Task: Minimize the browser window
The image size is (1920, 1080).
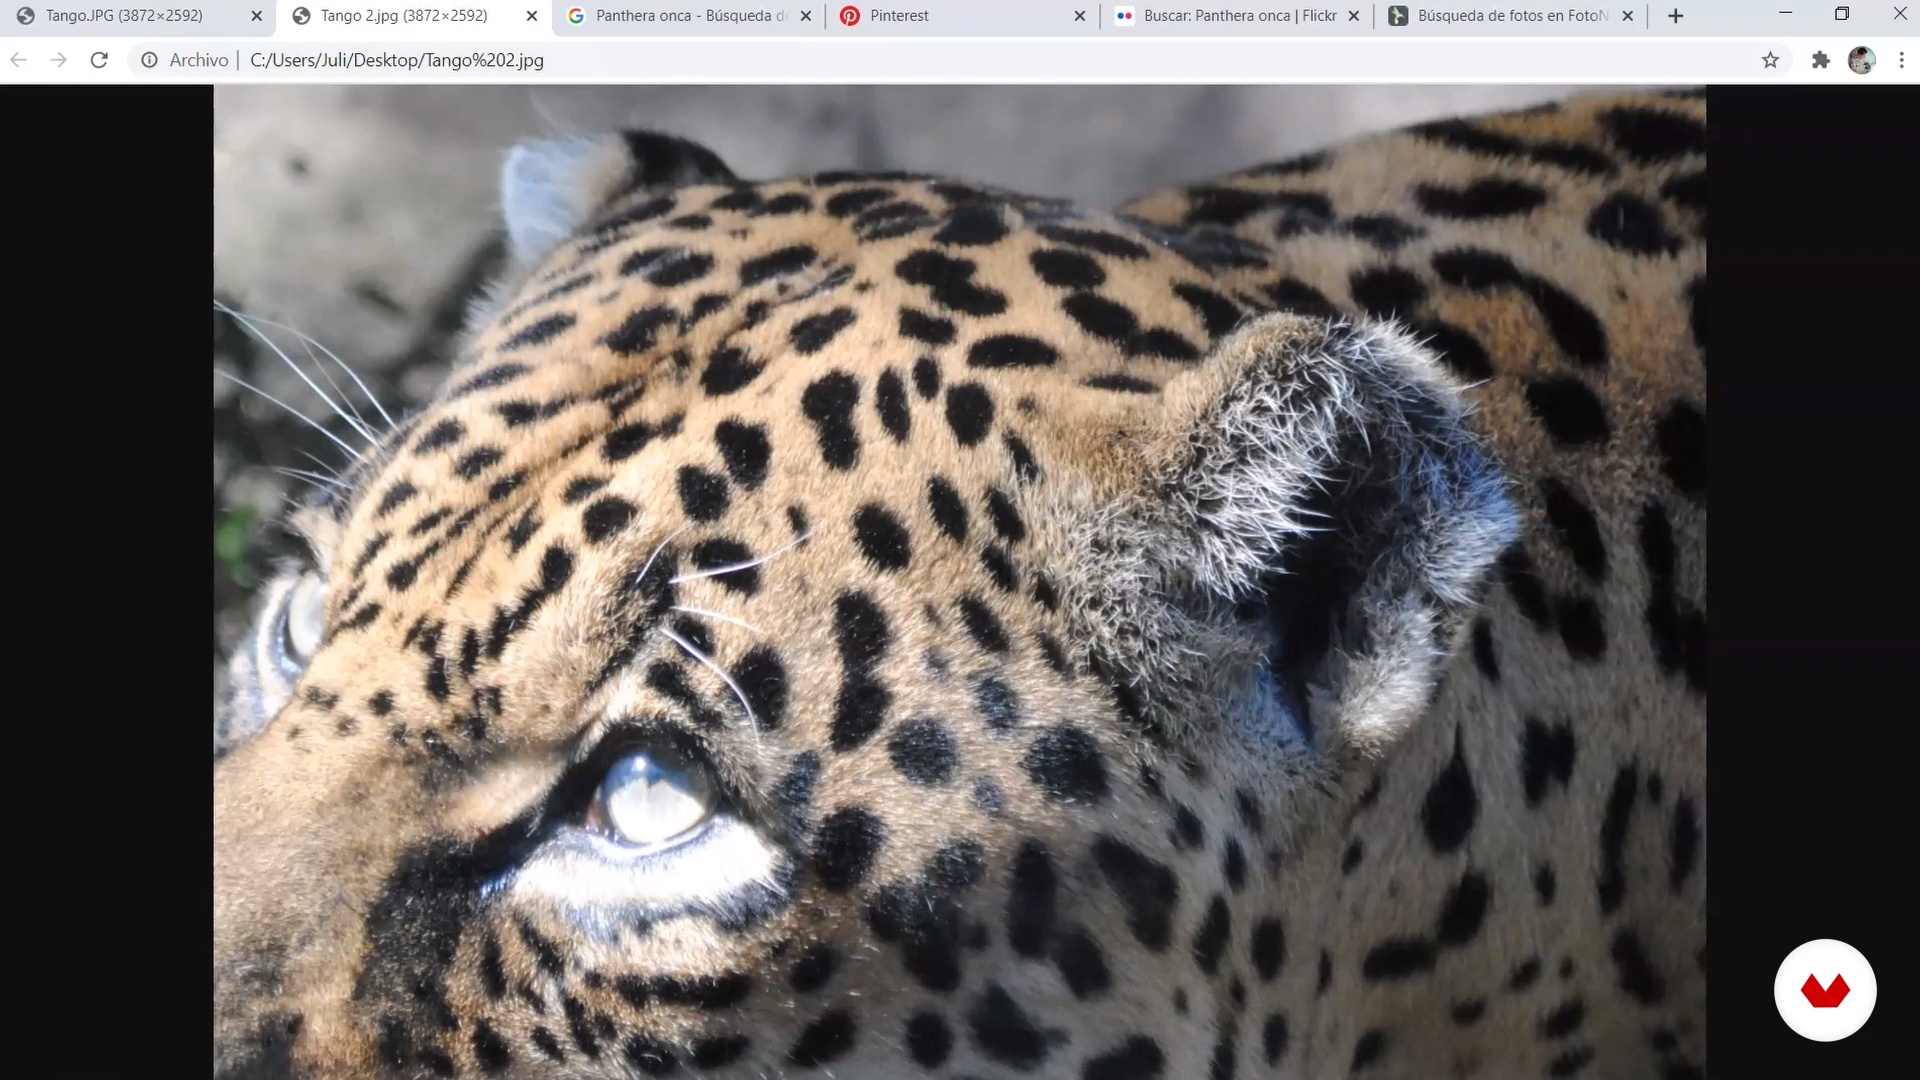Action: pos(1785,14)
